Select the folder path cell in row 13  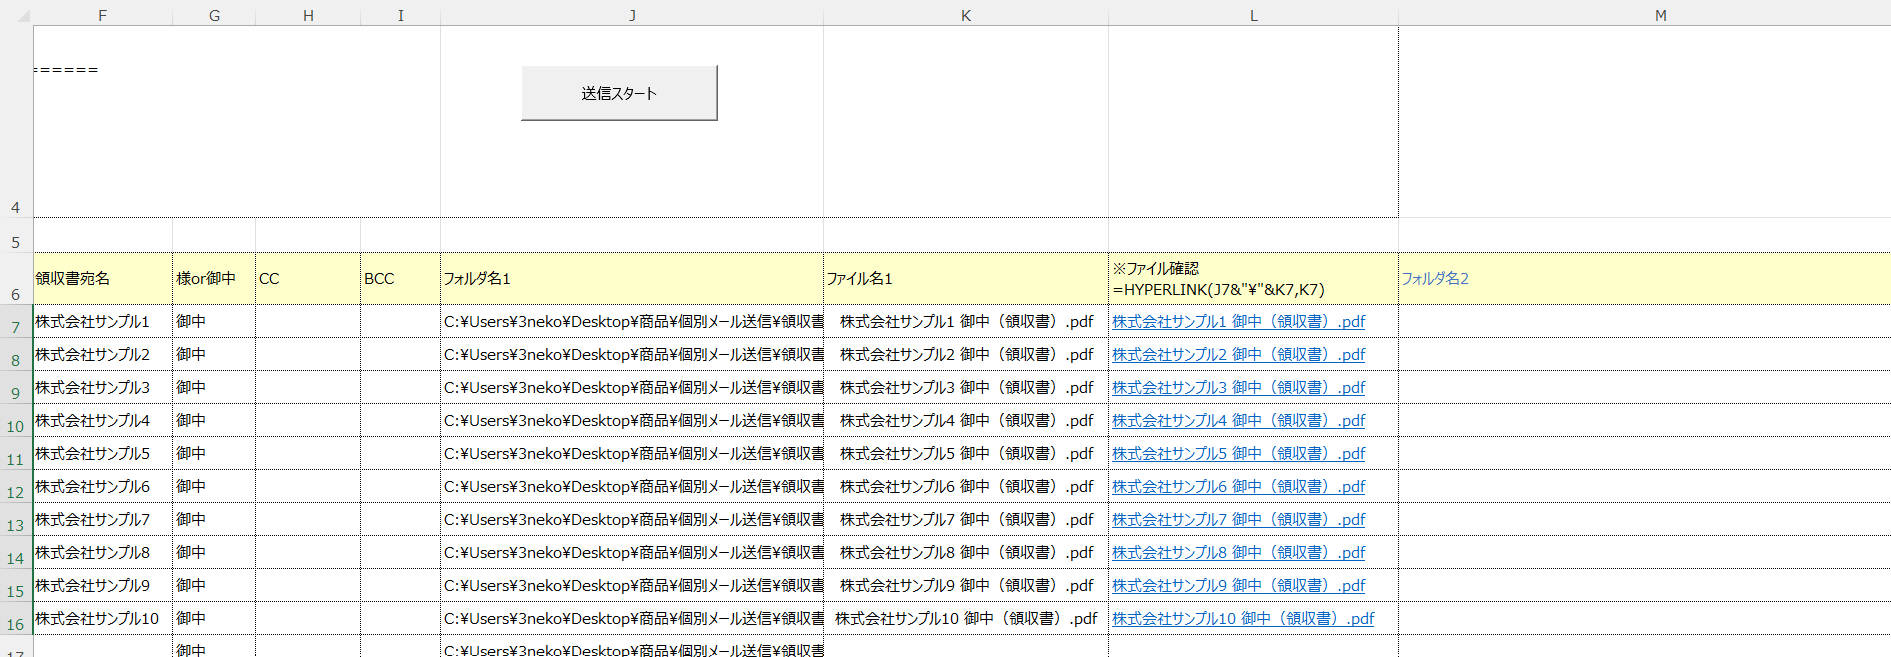632,520
